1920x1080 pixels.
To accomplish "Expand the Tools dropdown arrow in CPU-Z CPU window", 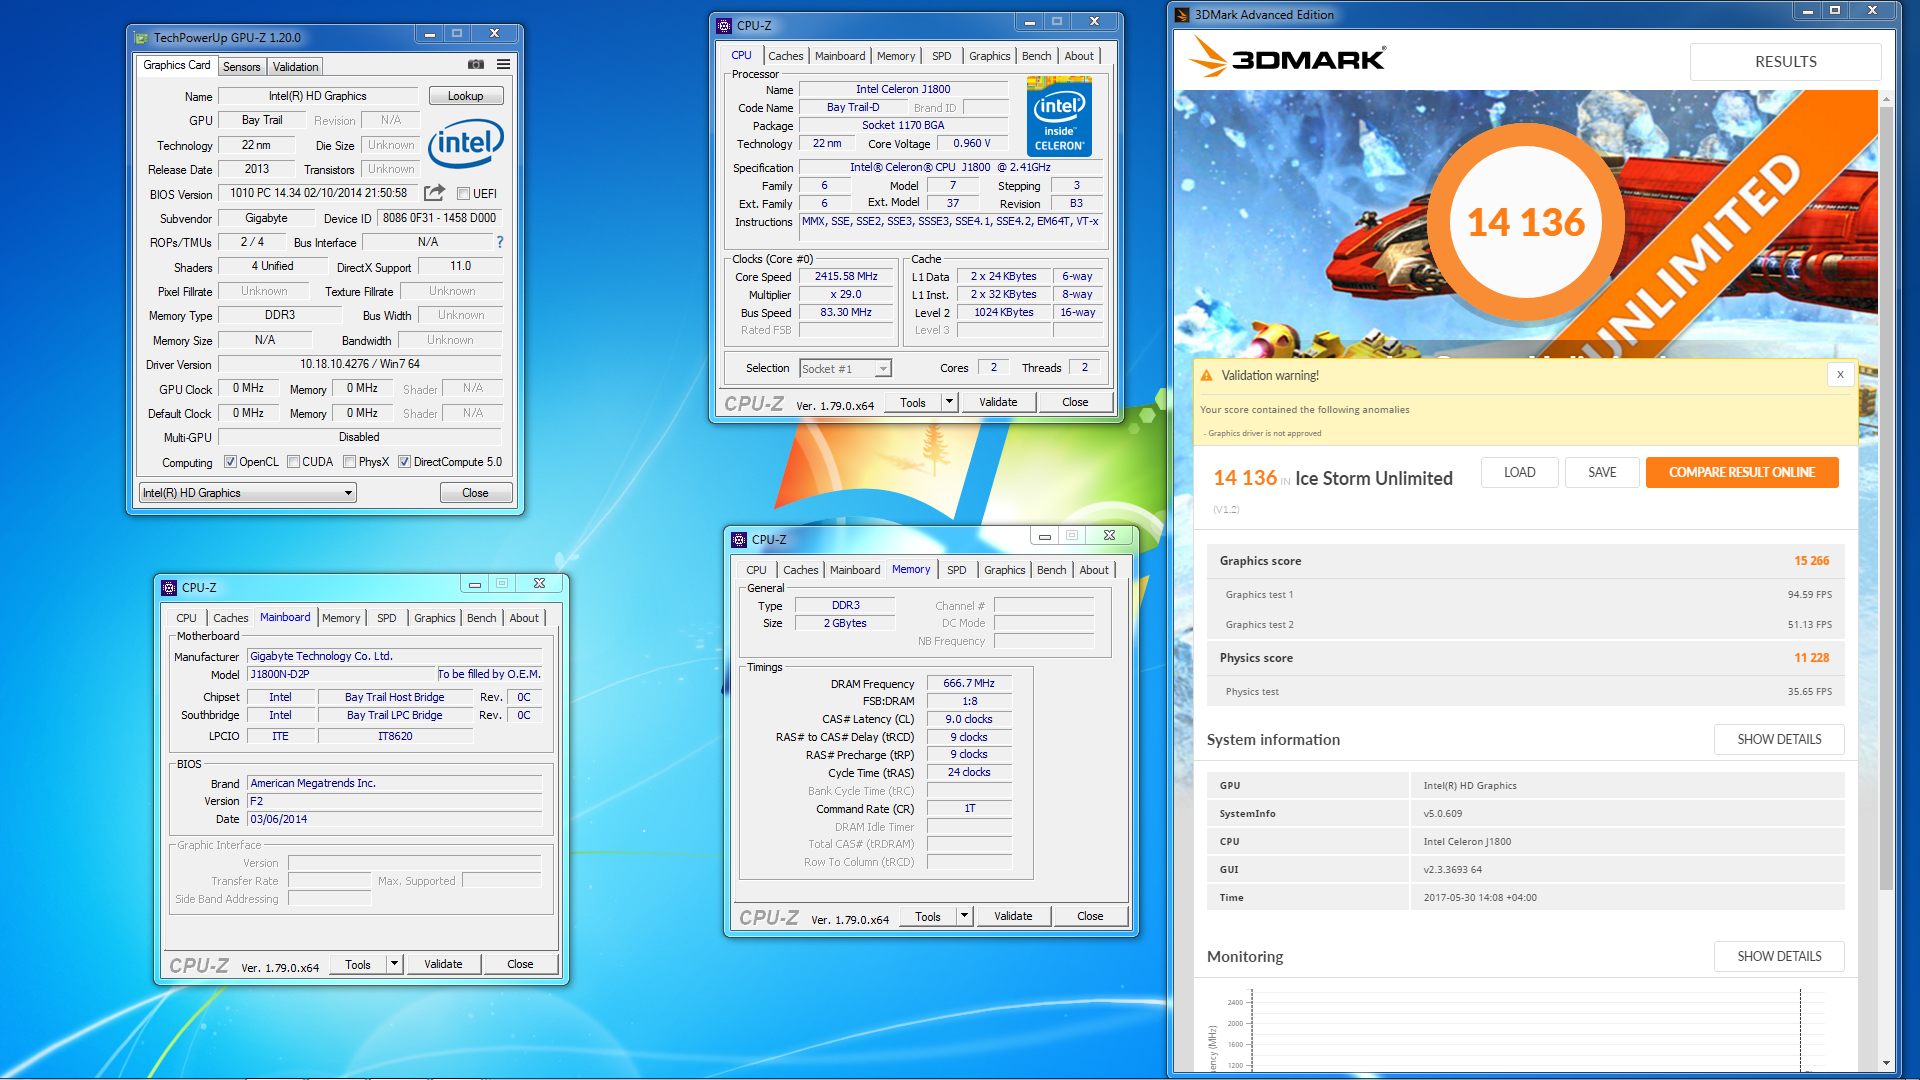I will [x=950, y=402].
